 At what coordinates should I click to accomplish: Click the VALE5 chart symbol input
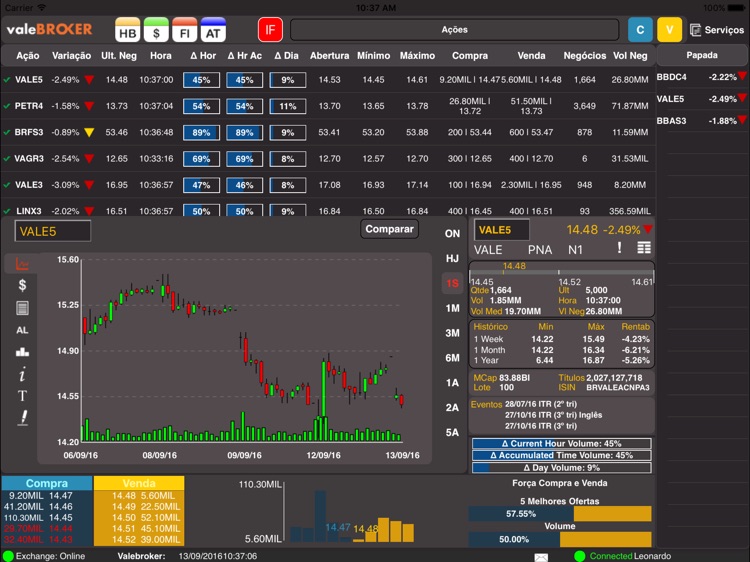click(x=53, y=231)
